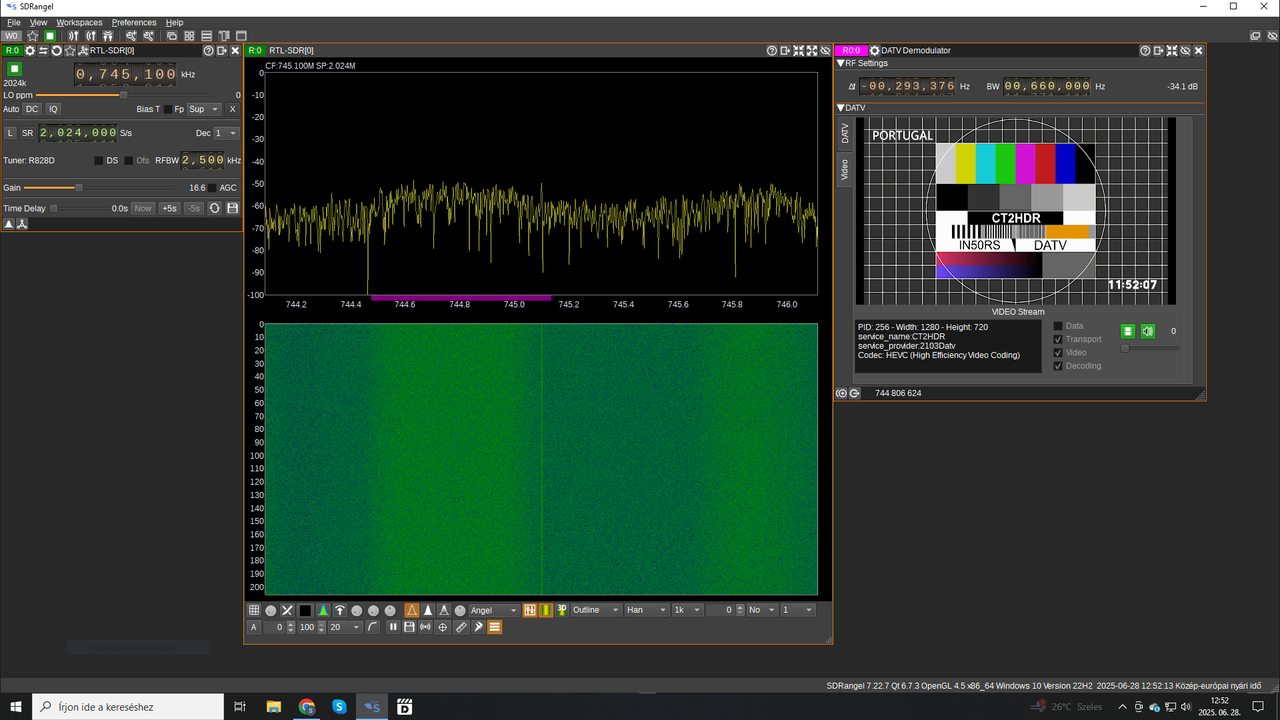The image size is (1280, 720).
Task: Save spectrum data with disk icon
Action: point(409,627)
